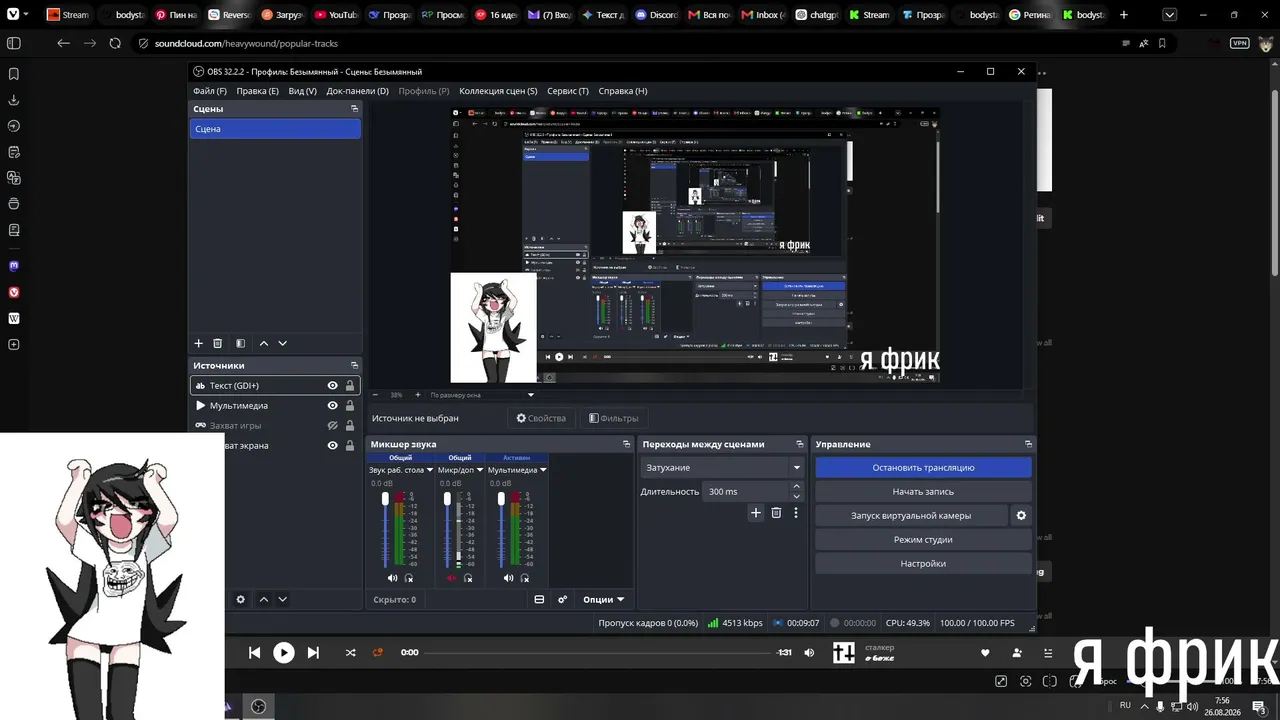Unmute the Микр/доп microphone channel

(x=451, y=578)
